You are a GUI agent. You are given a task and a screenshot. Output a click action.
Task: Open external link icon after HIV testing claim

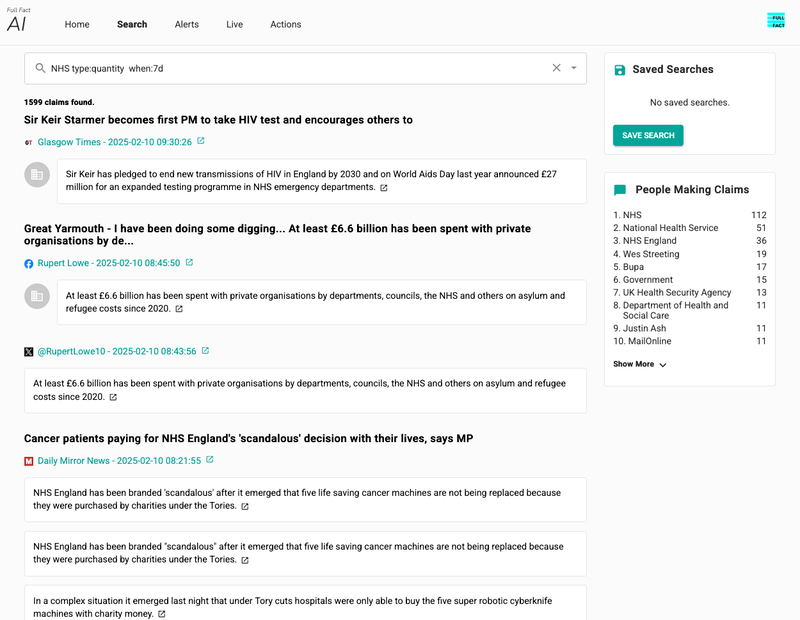(384, 188)
